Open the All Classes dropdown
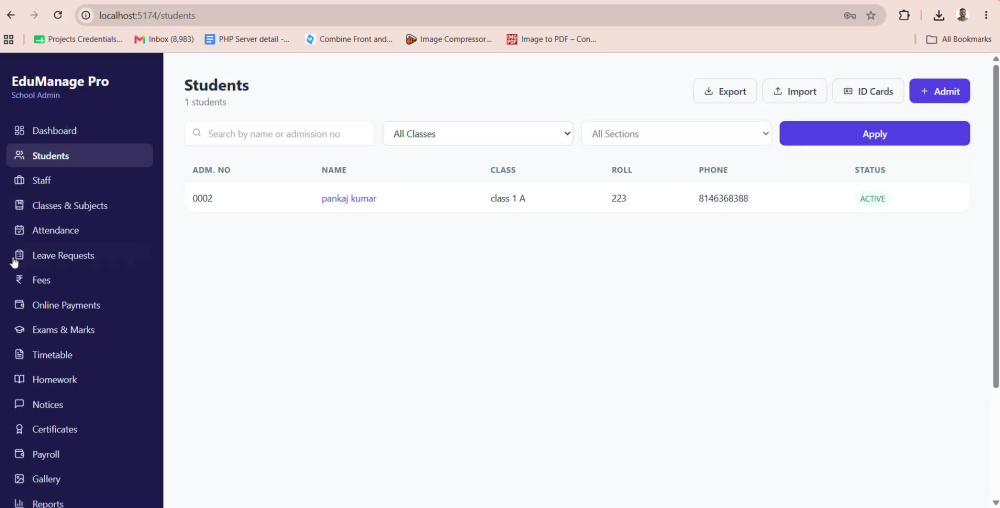 (x=478, y=134)
